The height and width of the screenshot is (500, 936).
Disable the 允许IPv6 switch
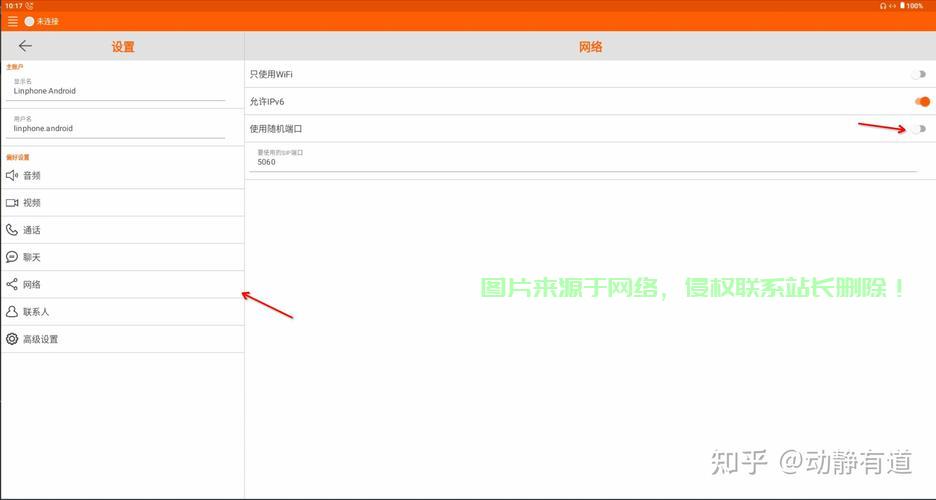click(922, 101)
